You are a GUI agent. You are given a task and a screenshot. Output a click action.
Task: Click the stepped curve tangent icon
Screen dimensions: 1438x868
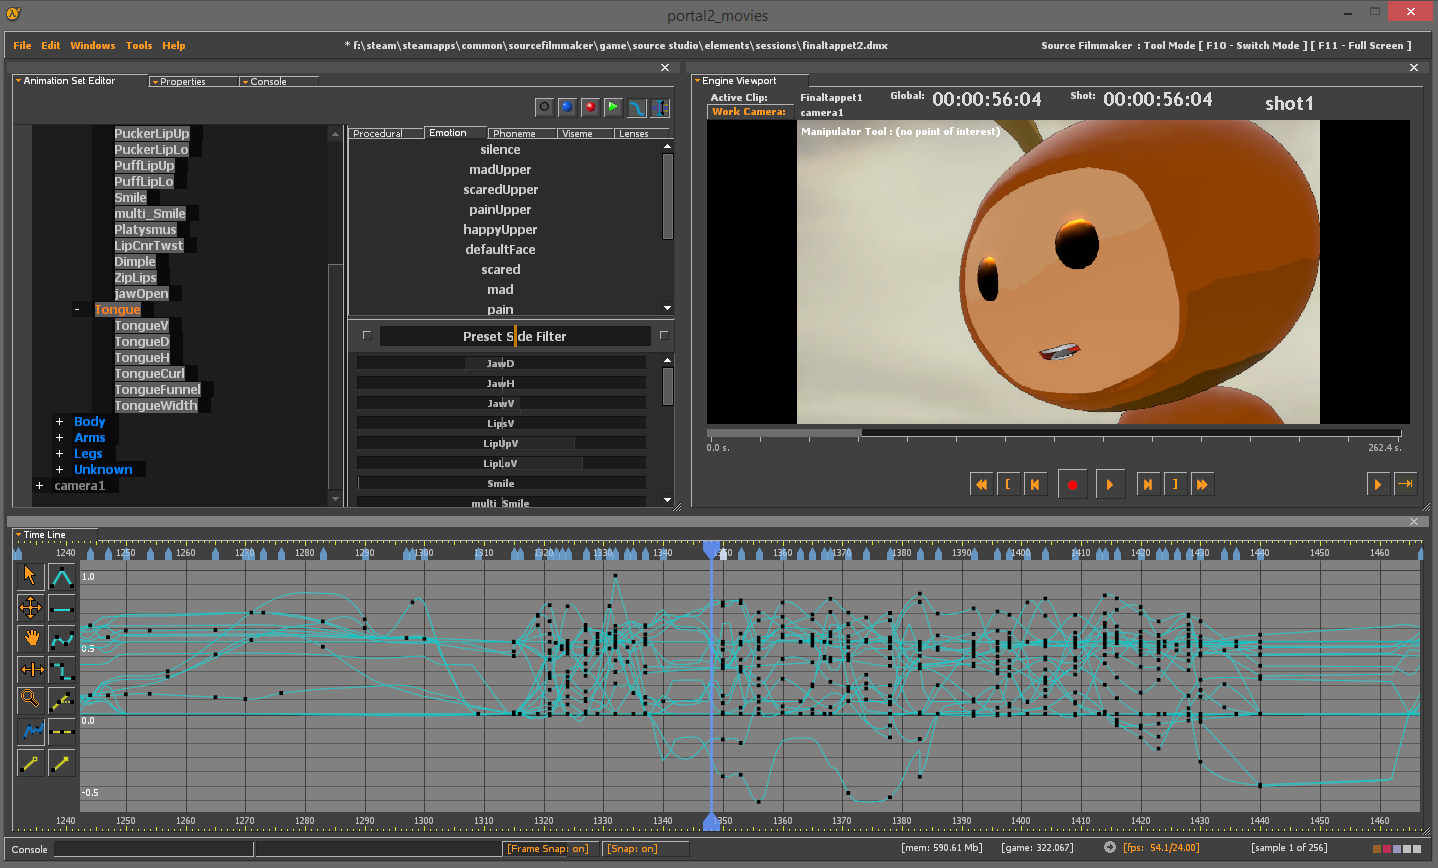[x=62, y=669]
